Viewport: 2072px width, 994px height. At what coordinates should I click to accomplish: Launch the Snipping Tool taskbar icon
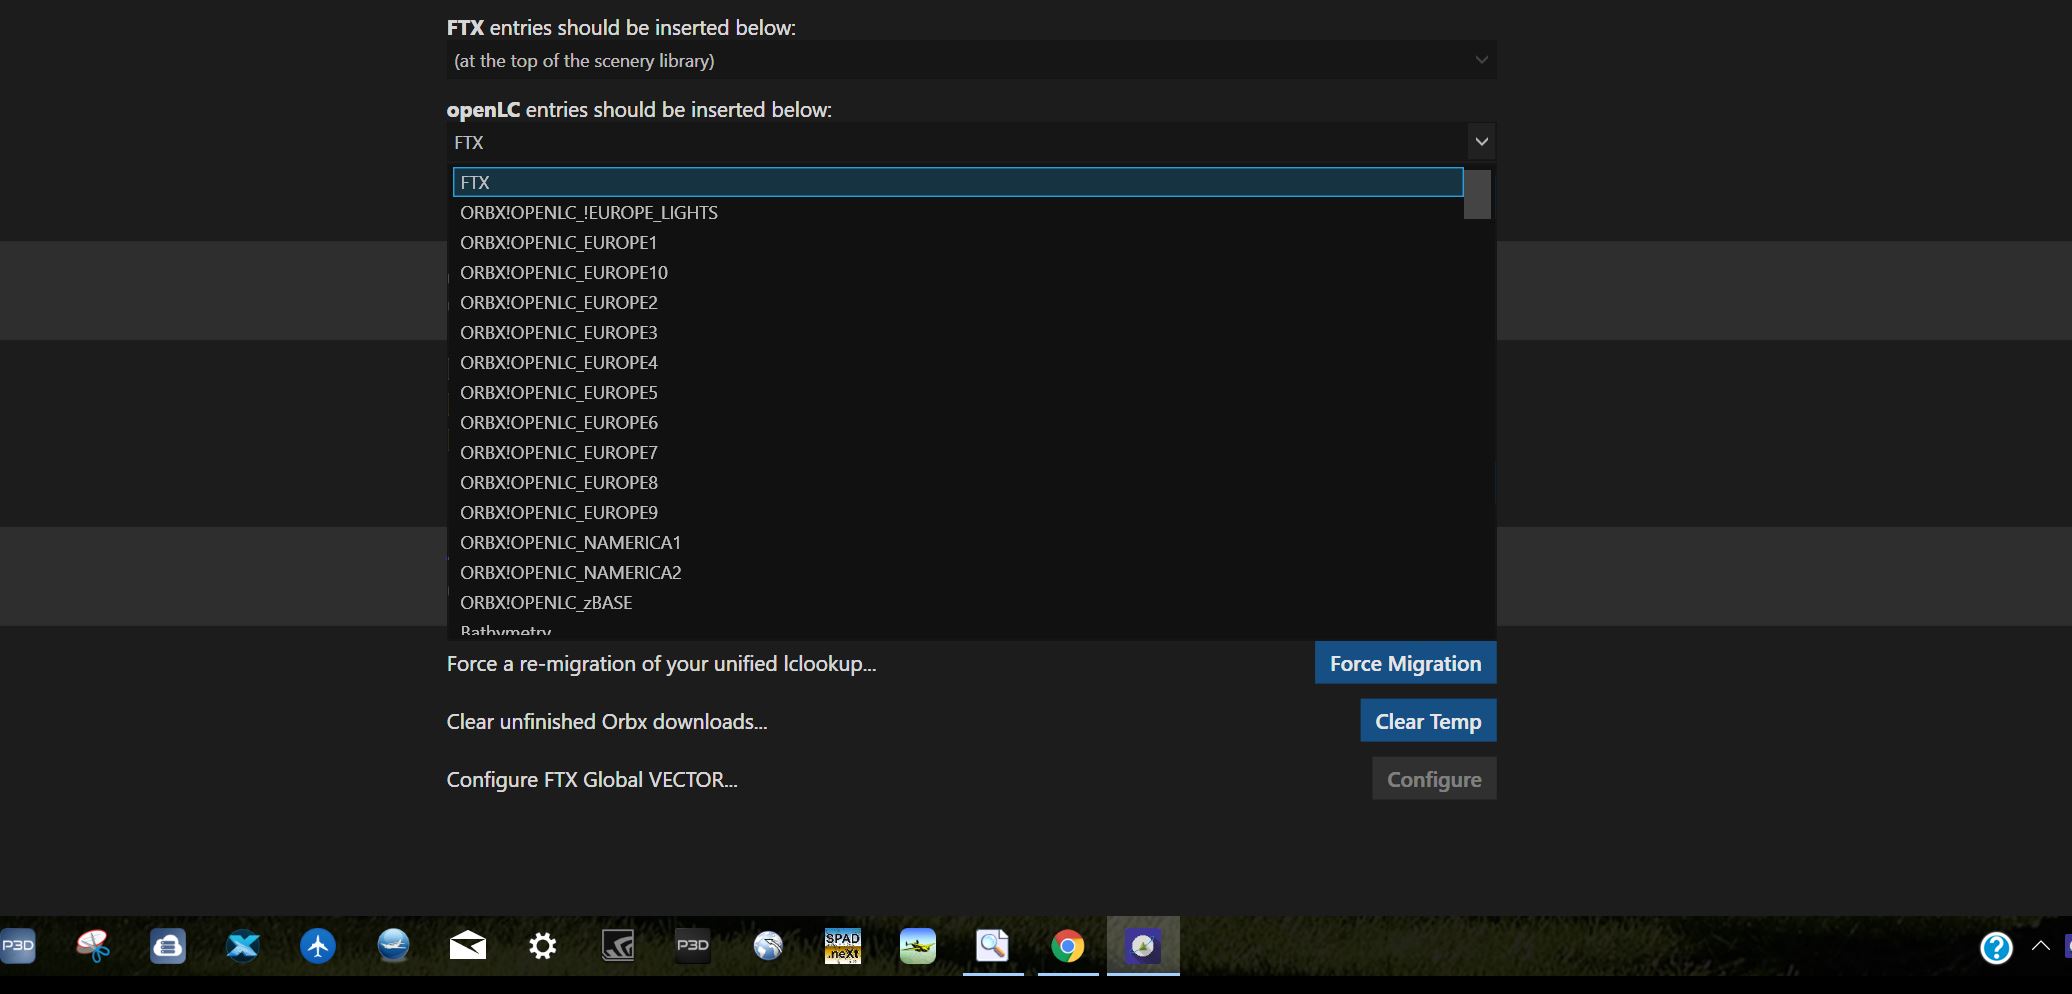point(93,946)
